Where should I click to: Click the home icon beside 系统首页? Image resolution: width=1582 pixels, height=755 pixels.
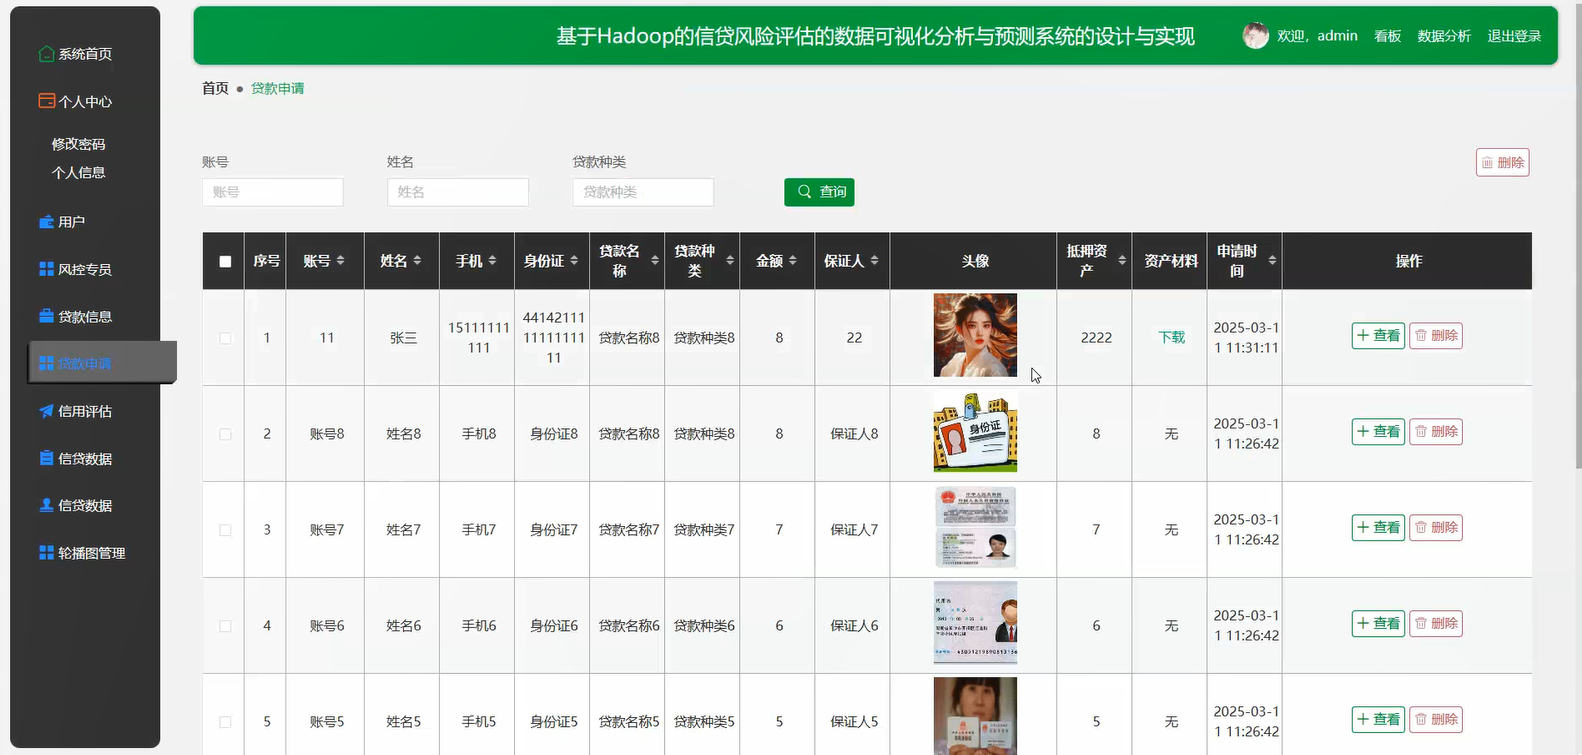pyautogui.click(x=46, y=53)
